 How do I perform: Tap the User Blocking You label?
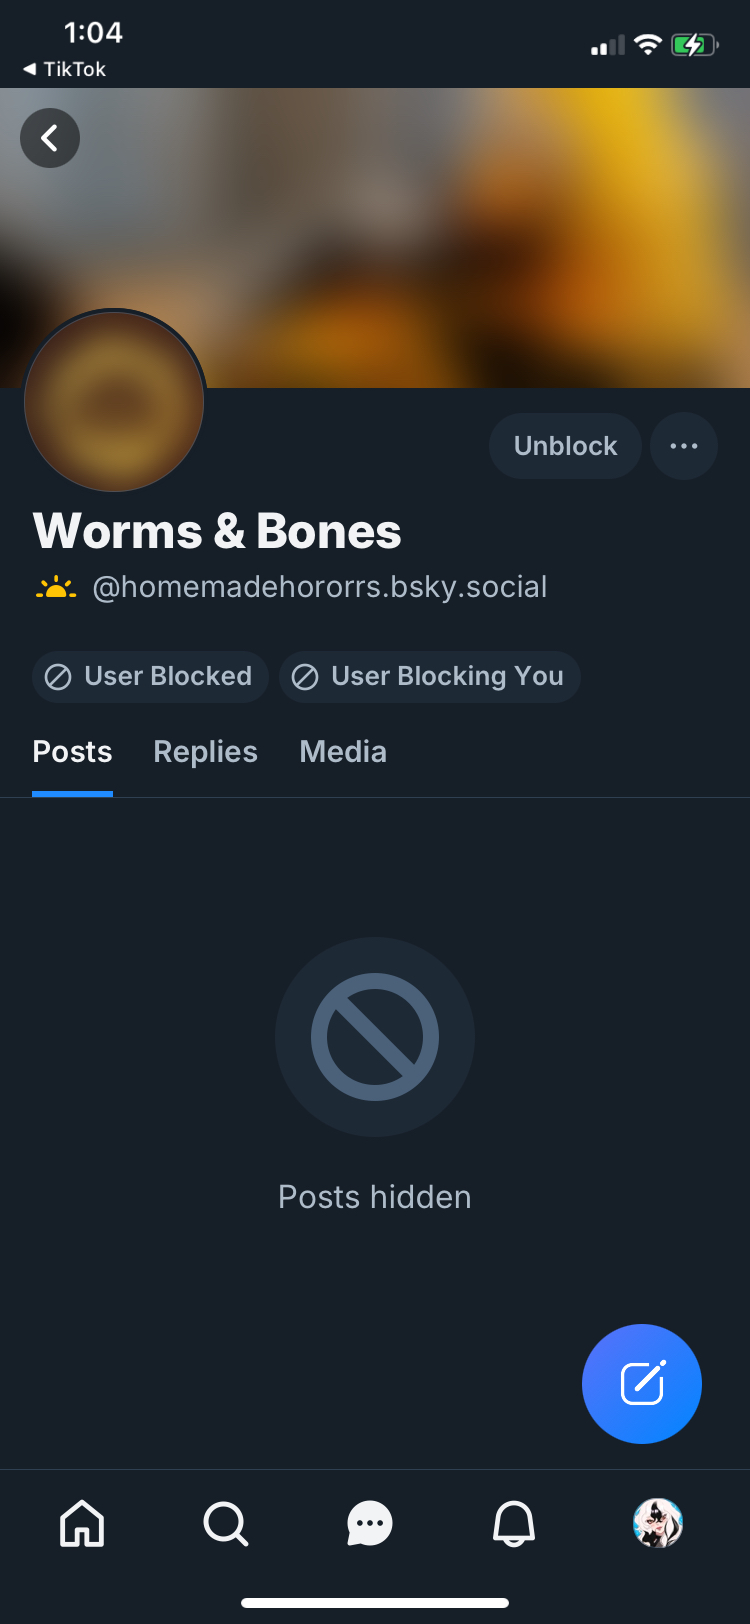click(x=430, y=677)
